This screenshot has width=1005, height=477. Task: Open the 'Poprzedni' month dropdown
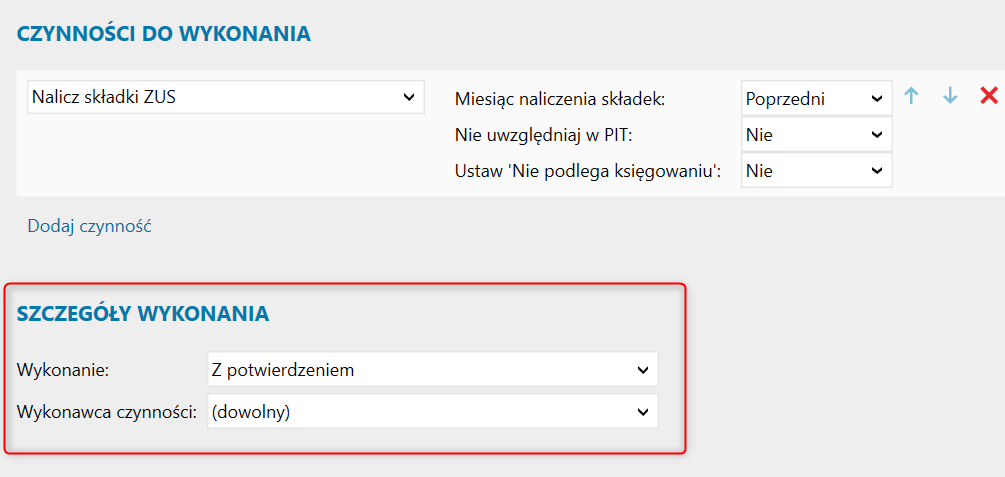(815, 99)
